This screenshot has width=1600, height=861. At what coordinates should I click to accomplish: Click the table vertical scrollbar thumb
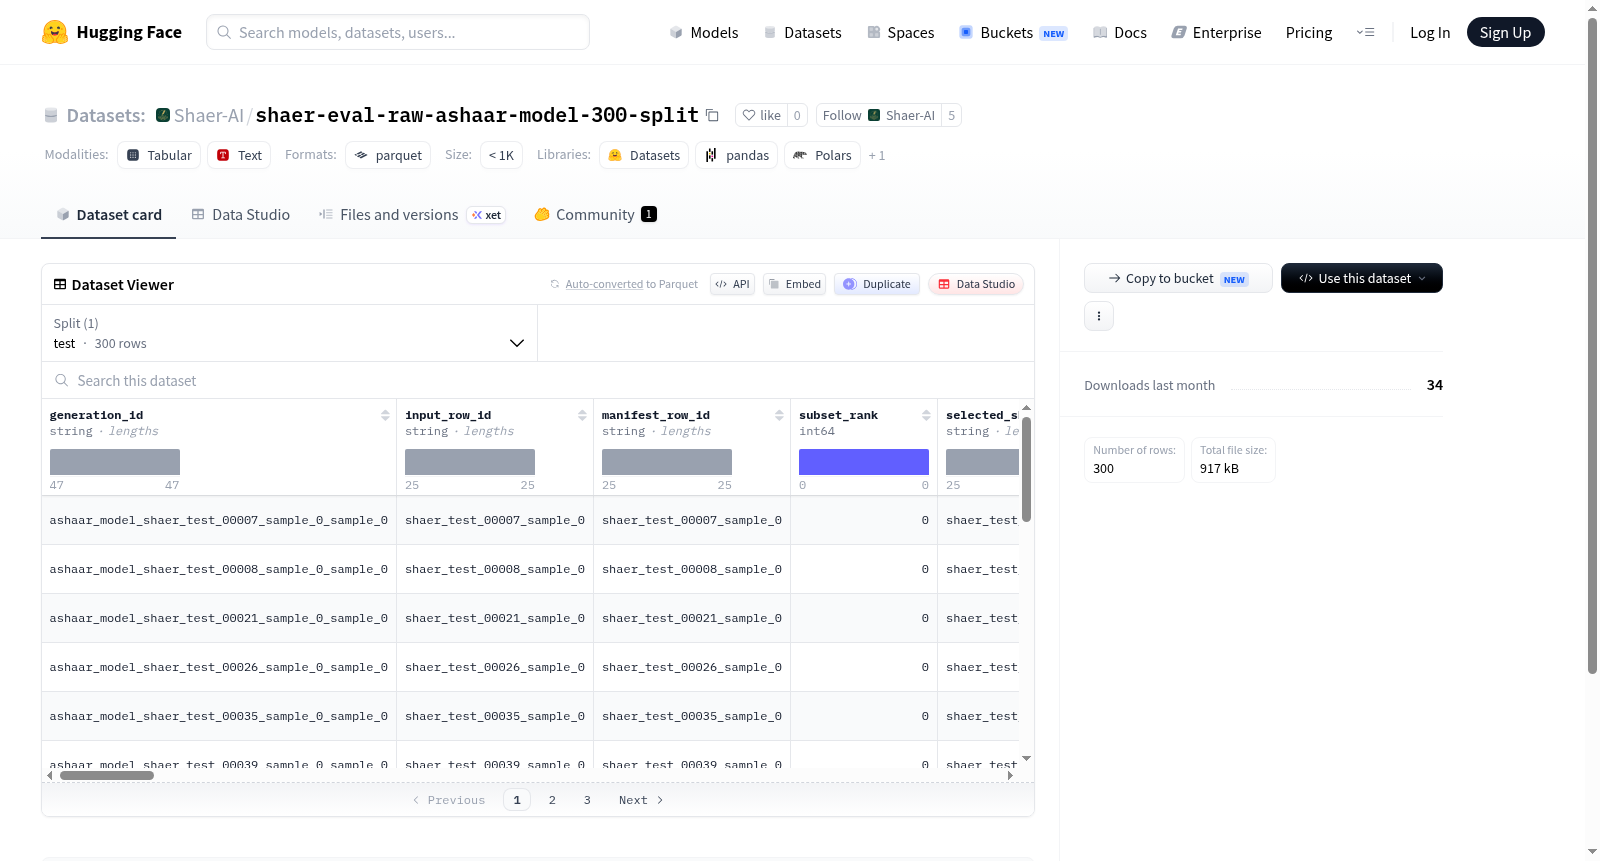coord(1026,468)
